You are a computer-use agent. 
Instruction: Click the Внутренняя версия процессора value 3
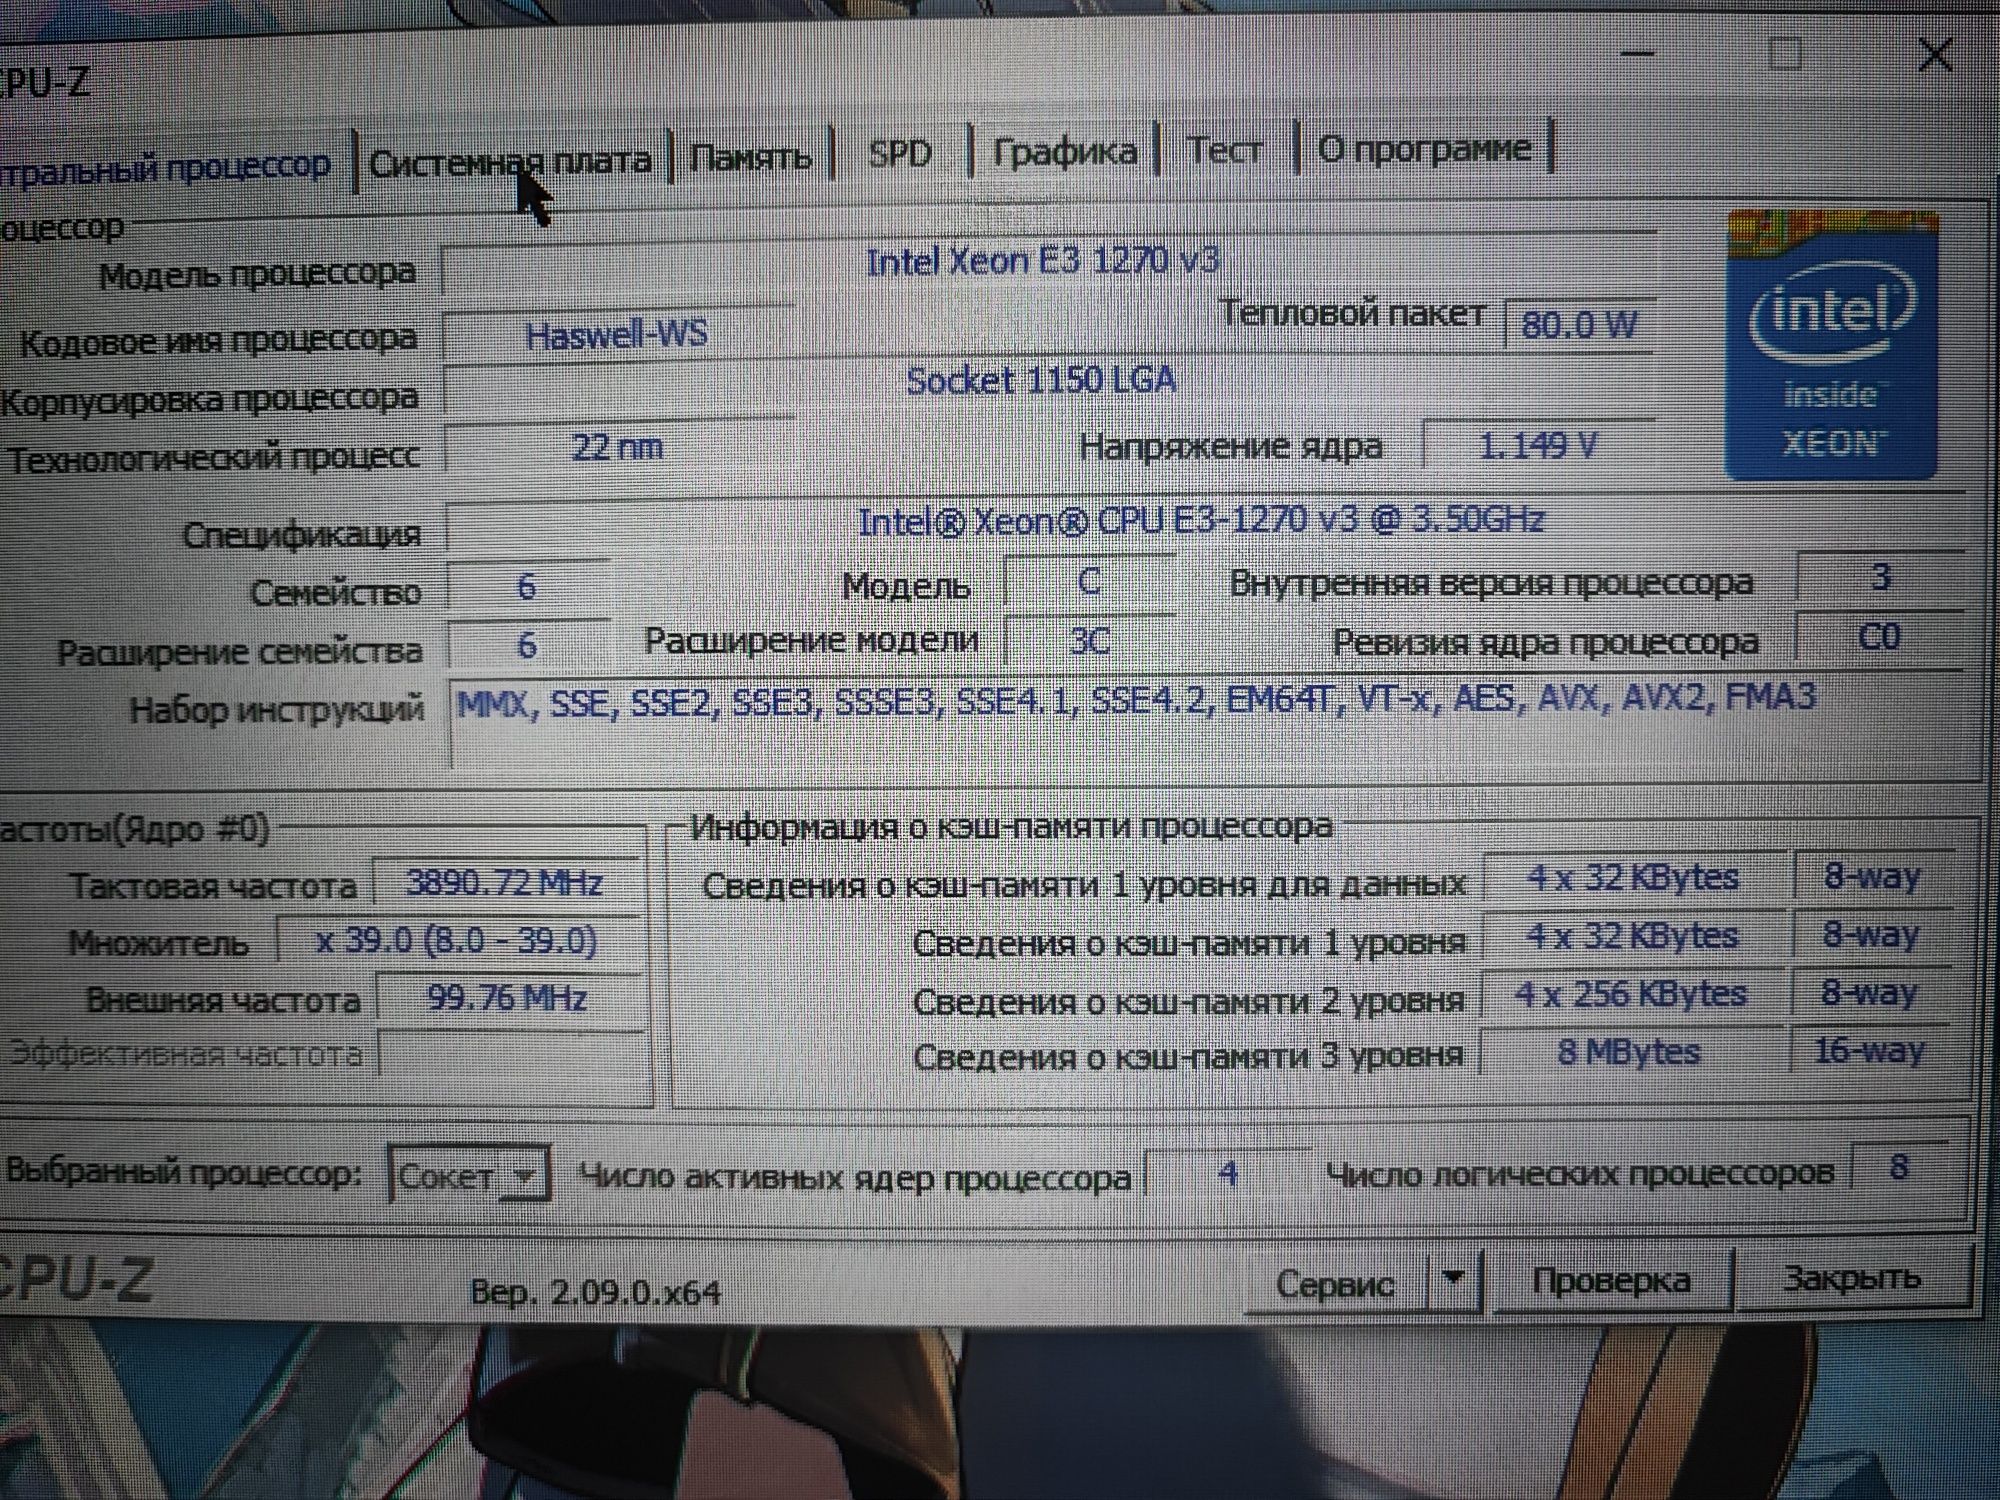(1880, 578)
